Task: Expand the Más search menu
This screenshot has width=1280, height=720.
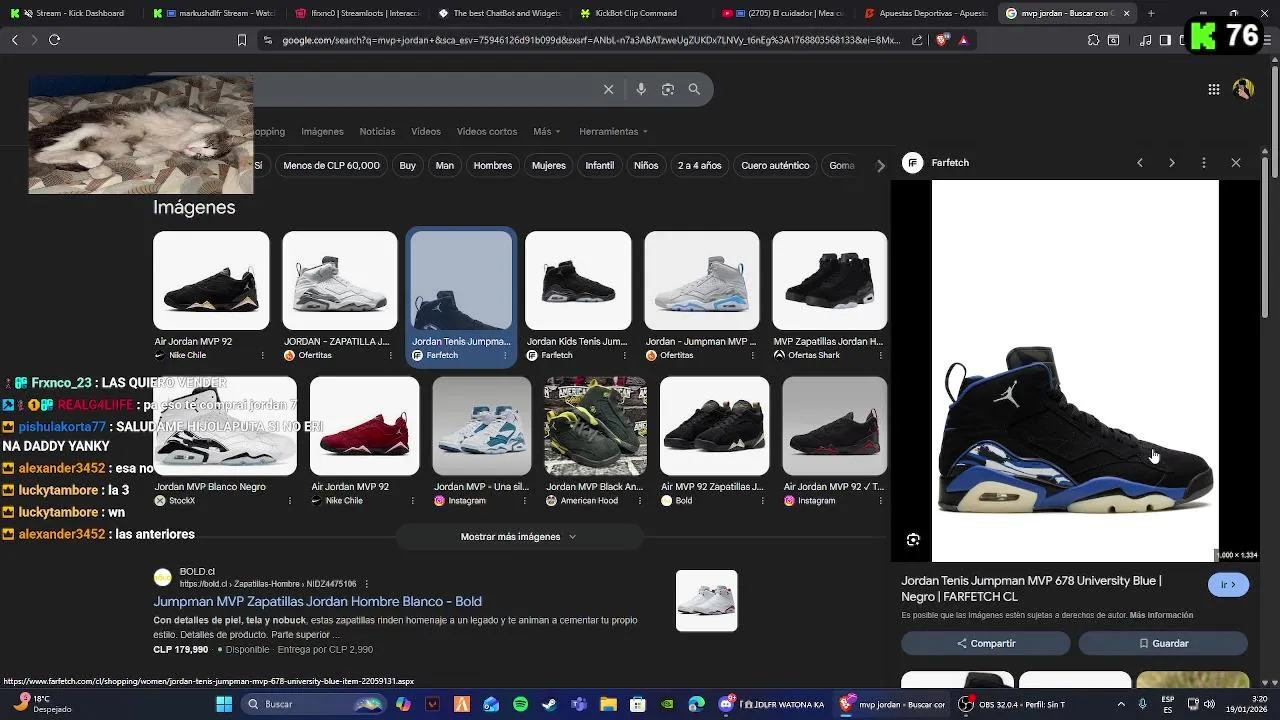Action: pos(546,132)
